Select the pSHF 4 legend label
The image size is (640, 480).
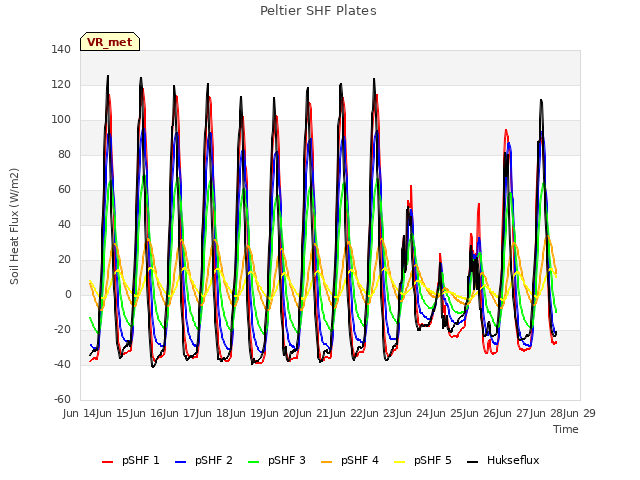pyautogui.click(x=360, y=460)
